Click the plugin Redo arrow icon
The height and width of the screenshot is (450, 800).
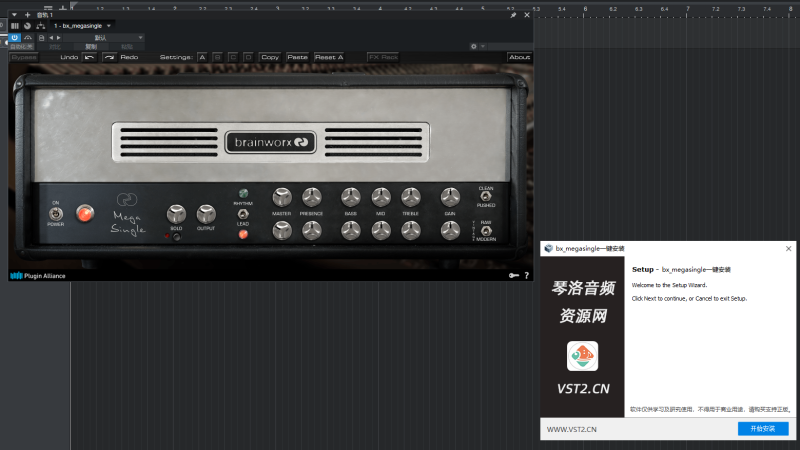pos(109,57)
